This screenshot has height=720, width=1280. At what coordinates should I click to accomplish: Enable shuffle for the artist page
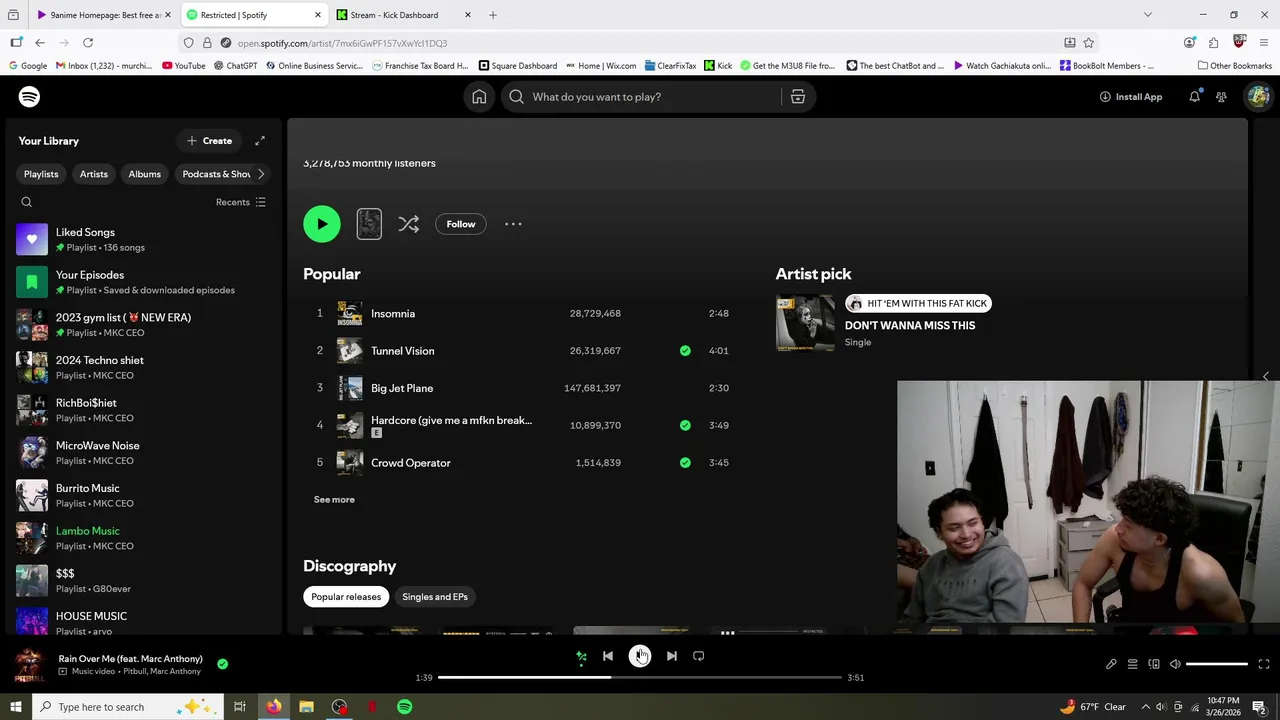tap(409, 224)
